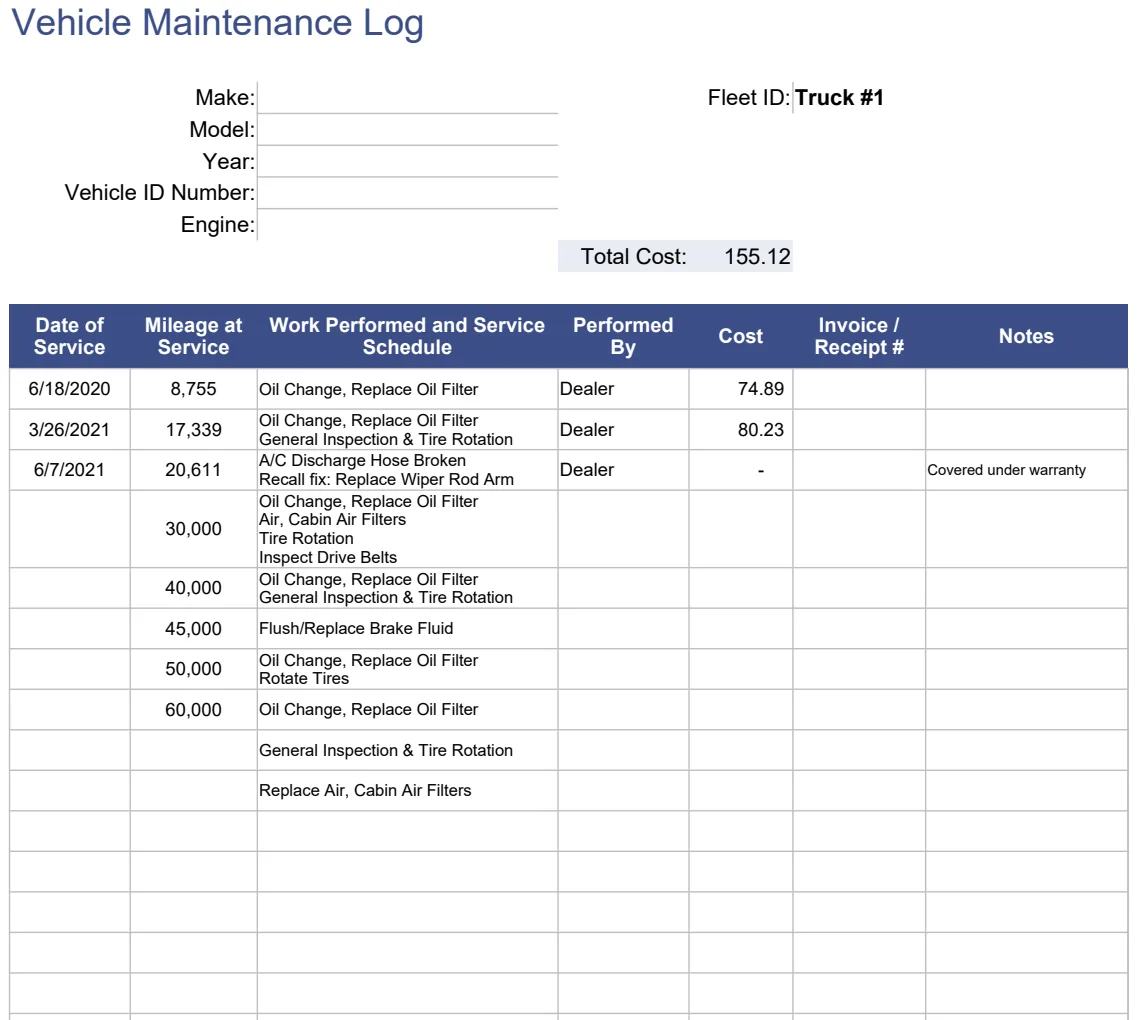This screenshot has height=1020, width=1138.
Task: Select the mileage cell 30,000
Action: click(193, 529)
